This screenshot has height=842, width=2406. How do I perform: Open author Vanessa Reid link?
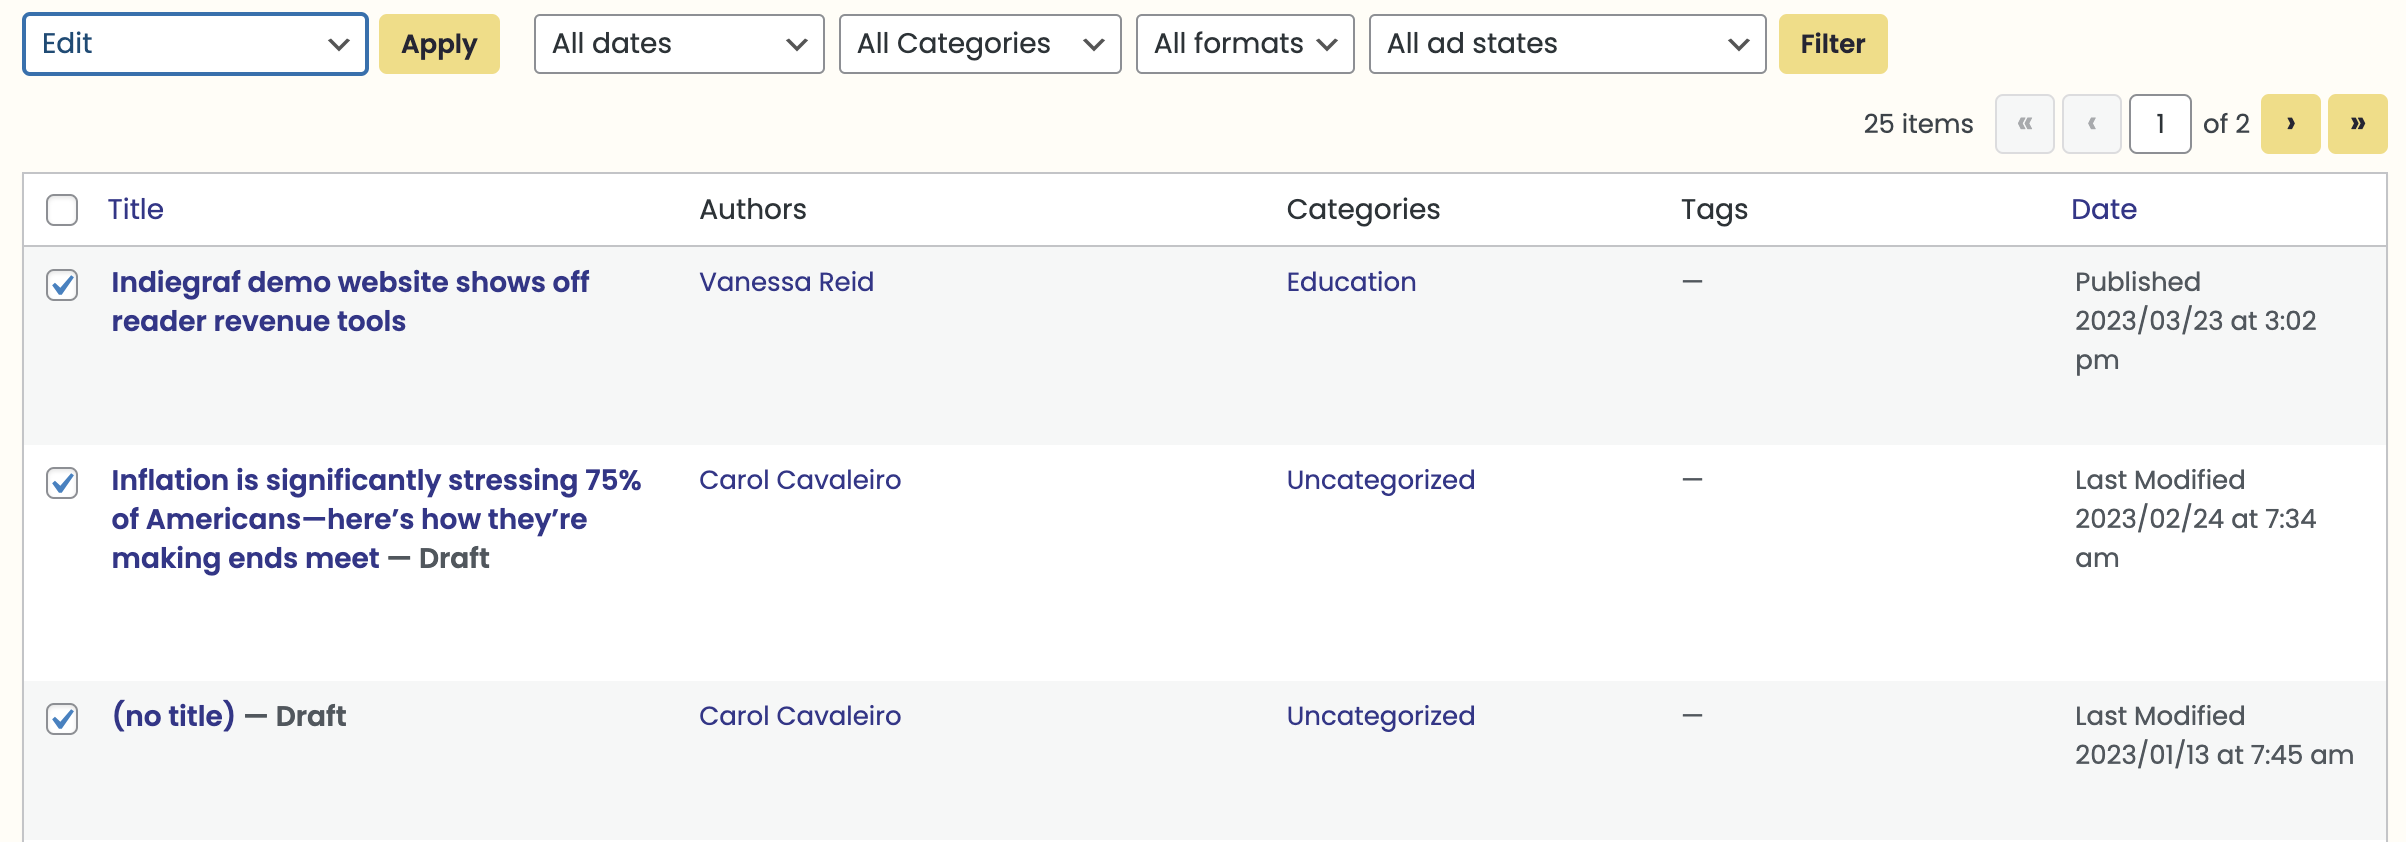coord(786,282)
